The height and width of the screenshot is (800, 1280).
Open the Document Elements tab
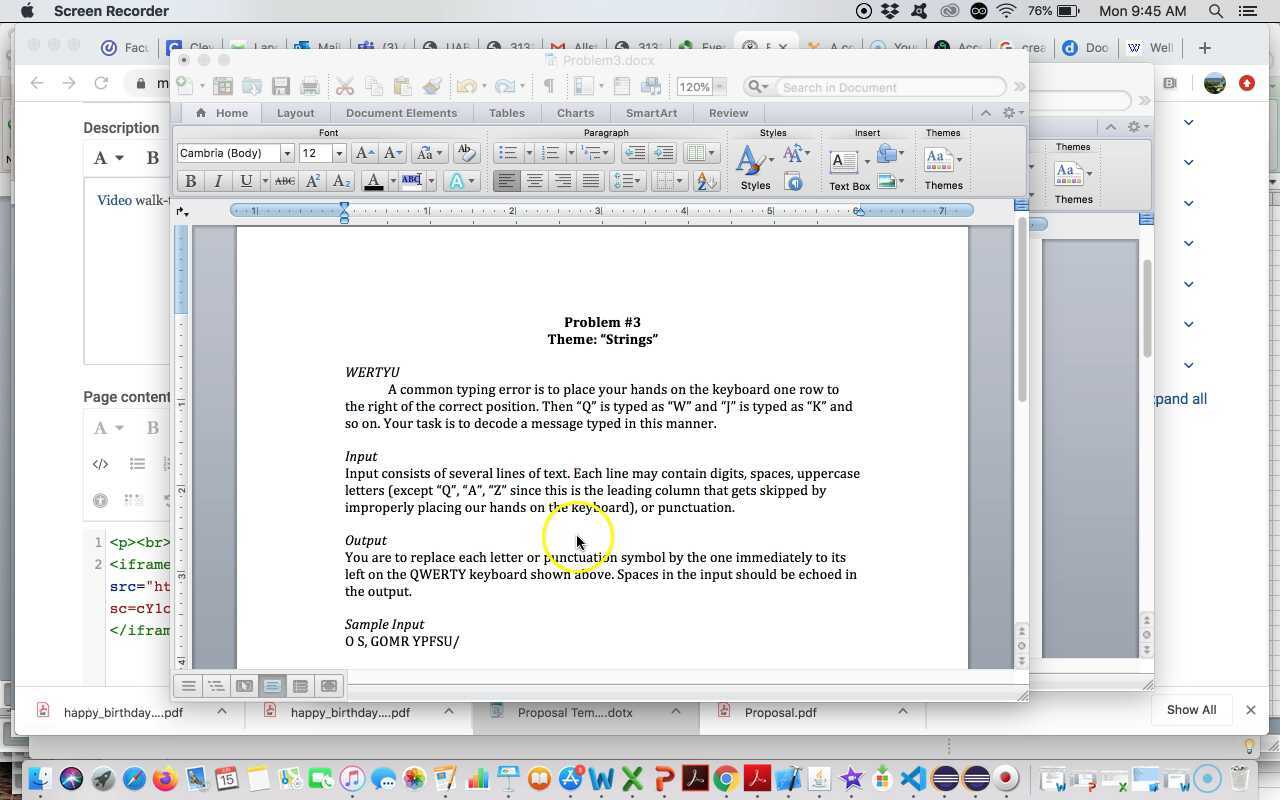click(x=401, y=113)
